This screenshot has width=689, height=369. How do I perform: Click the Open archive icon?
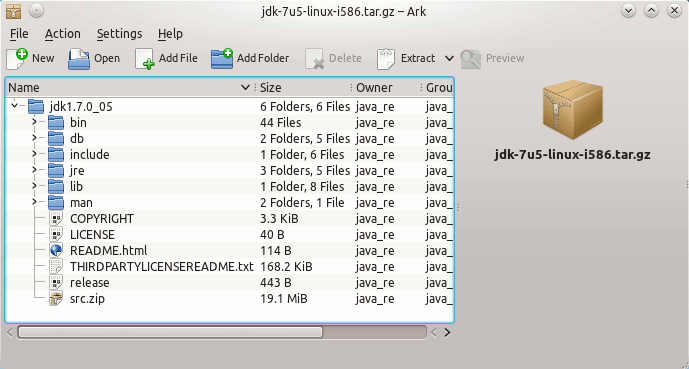point(79,58)
